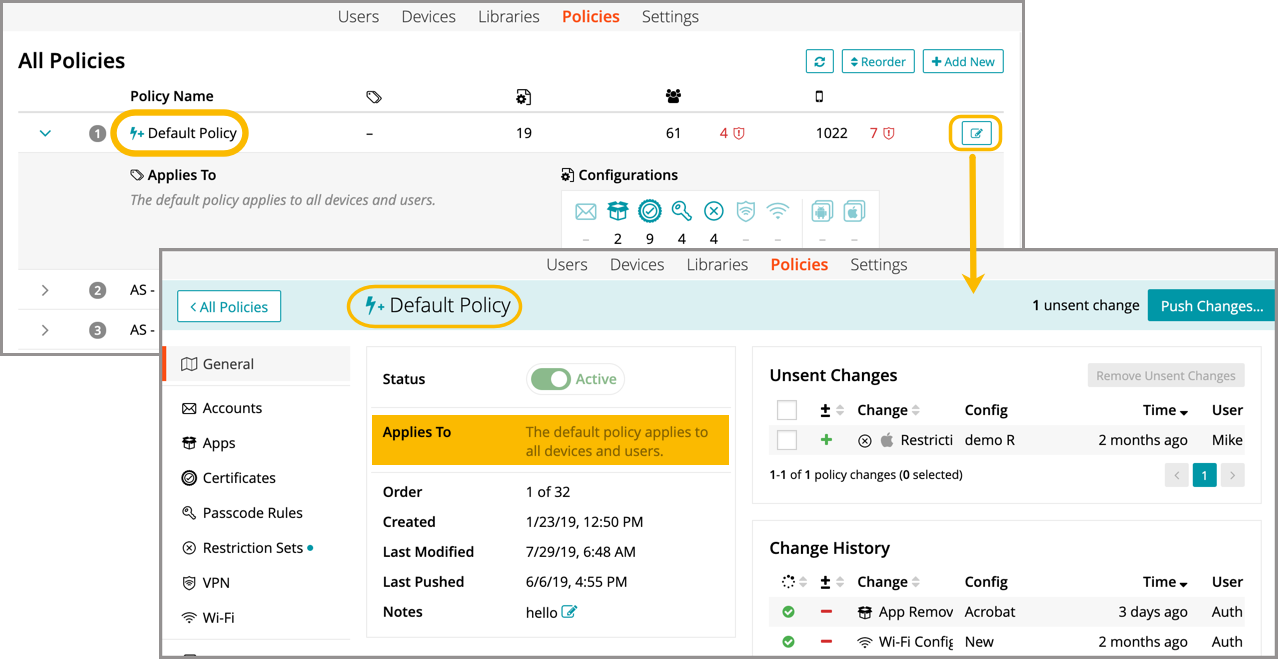This screenshot has width=1278, height=659.
Task: Open the Libraries tab in lower window
Action: click(x=717, y=265)
